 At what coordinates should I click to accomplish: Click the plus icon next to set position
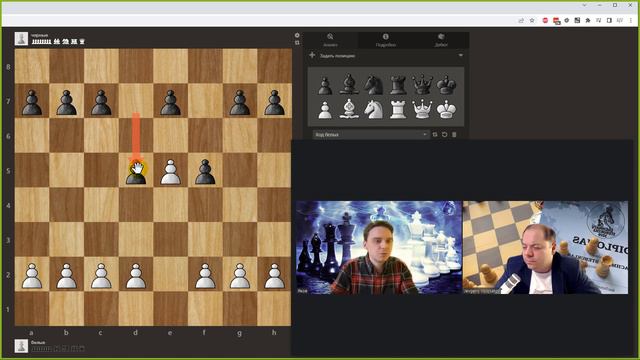click(312, 55)
